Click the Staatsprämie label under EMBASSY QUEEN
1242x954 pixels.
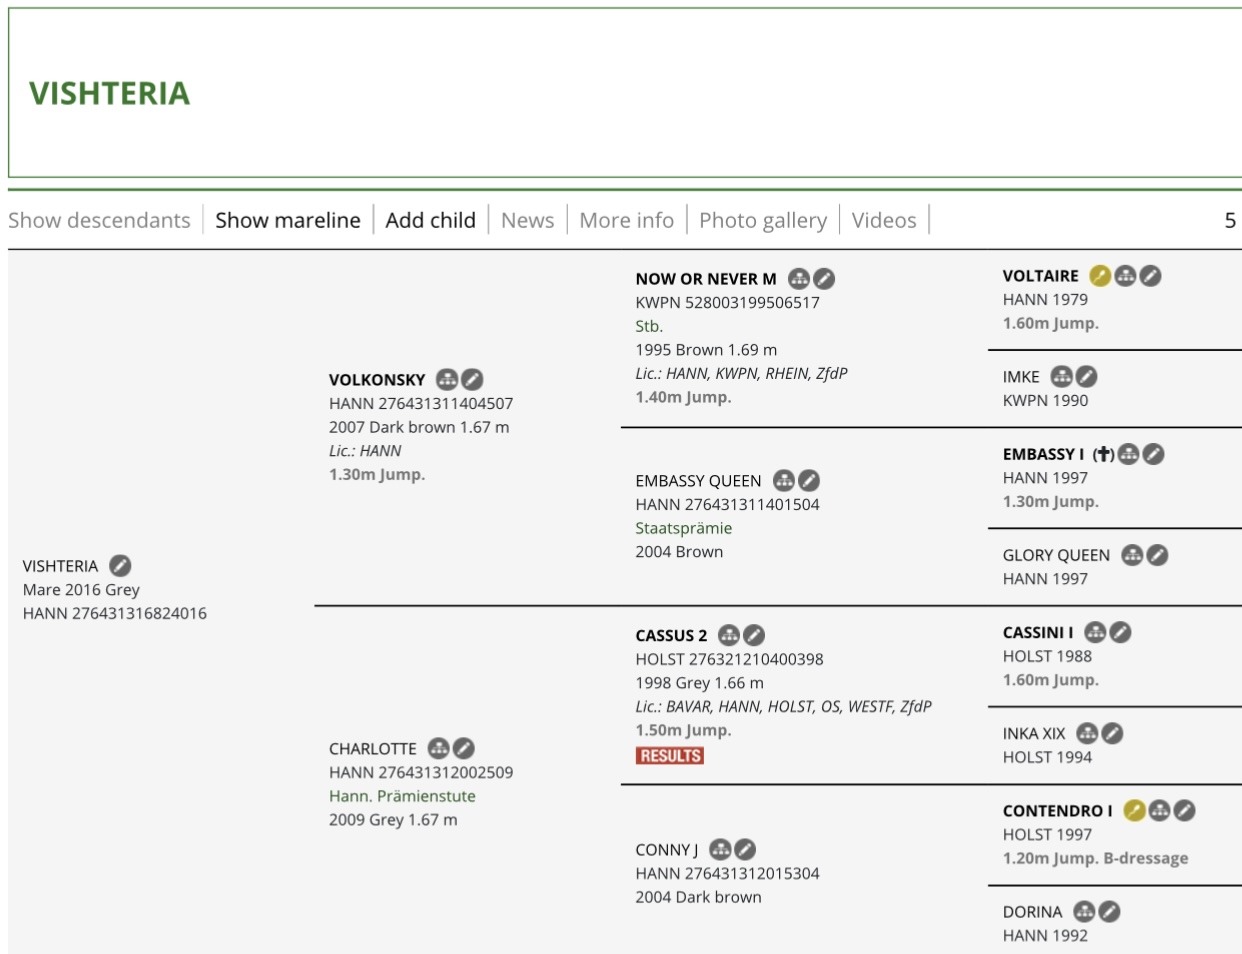pos(684,528)
